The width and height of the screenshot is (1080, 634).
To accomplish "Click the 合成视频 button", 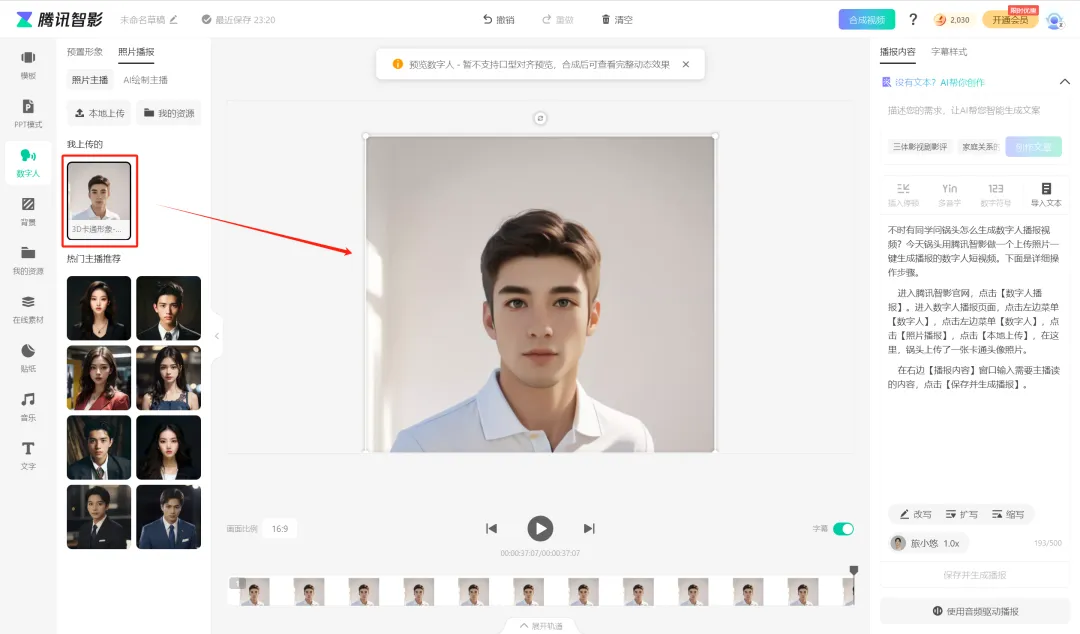I will tap(866, 19).
